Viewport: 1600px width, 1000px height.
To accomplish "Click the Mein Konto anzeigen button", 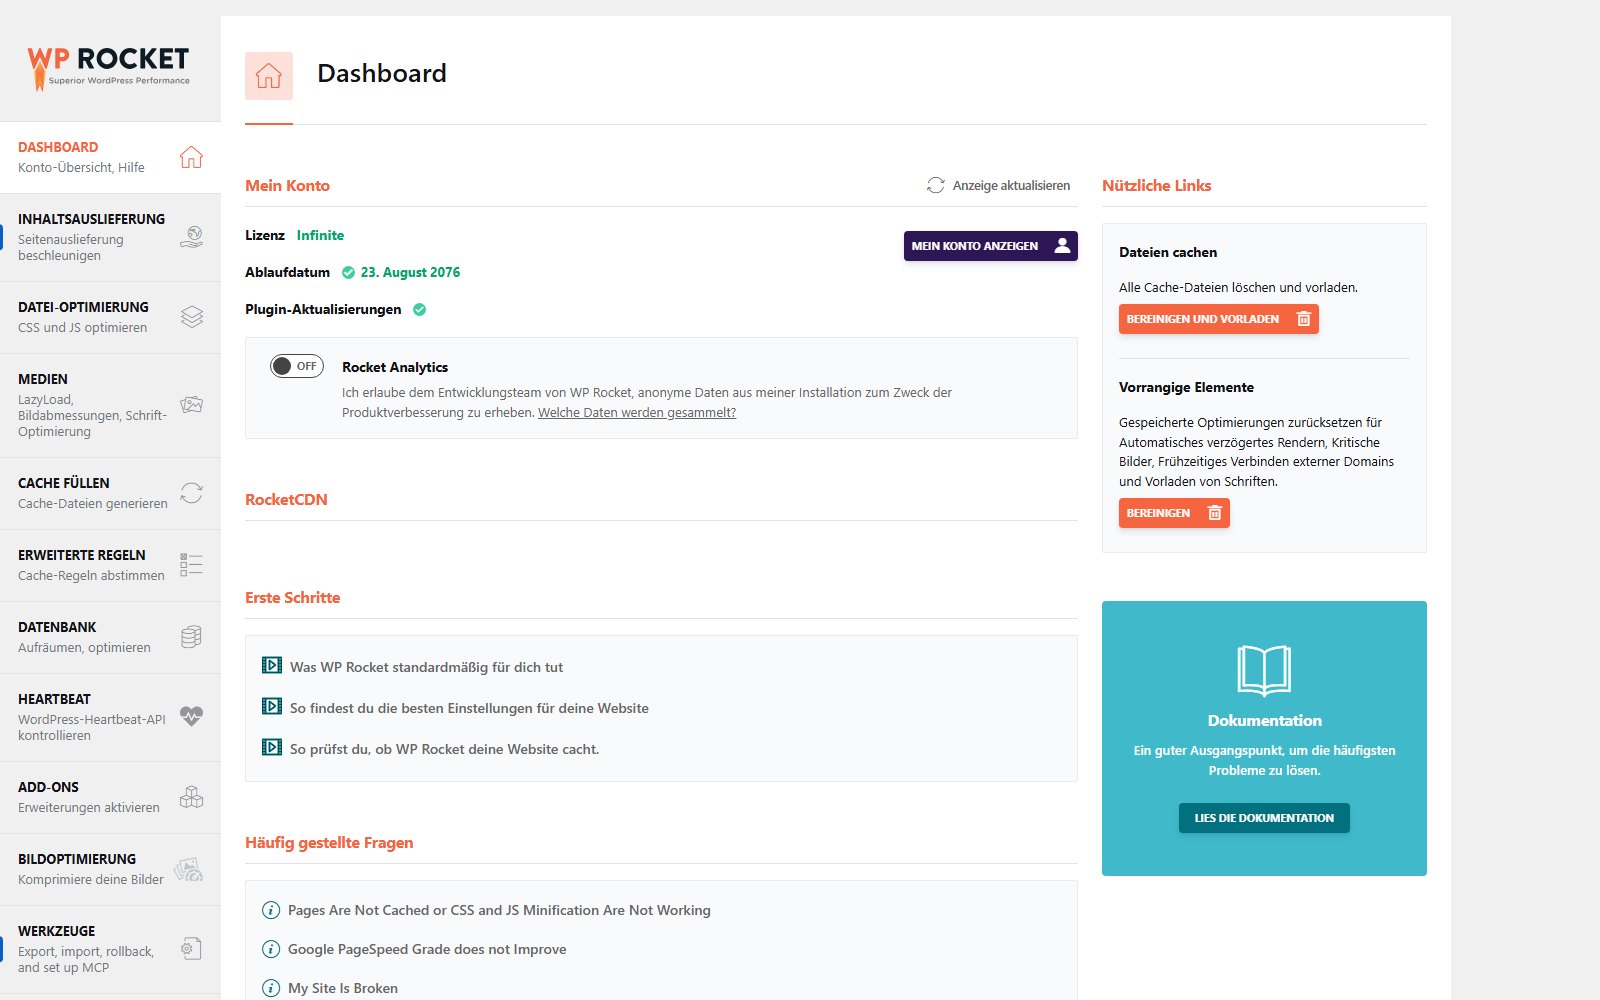I will 990,246.
